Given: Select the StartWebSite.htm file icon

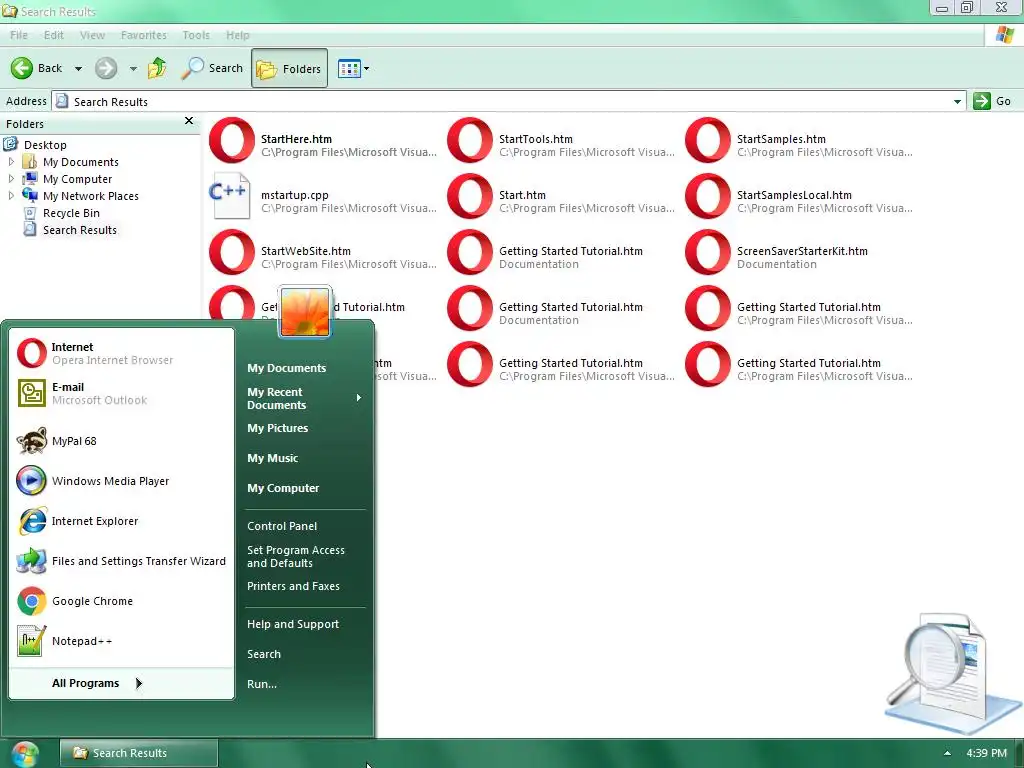Looking at the screenshot, I should coord(232,252).
